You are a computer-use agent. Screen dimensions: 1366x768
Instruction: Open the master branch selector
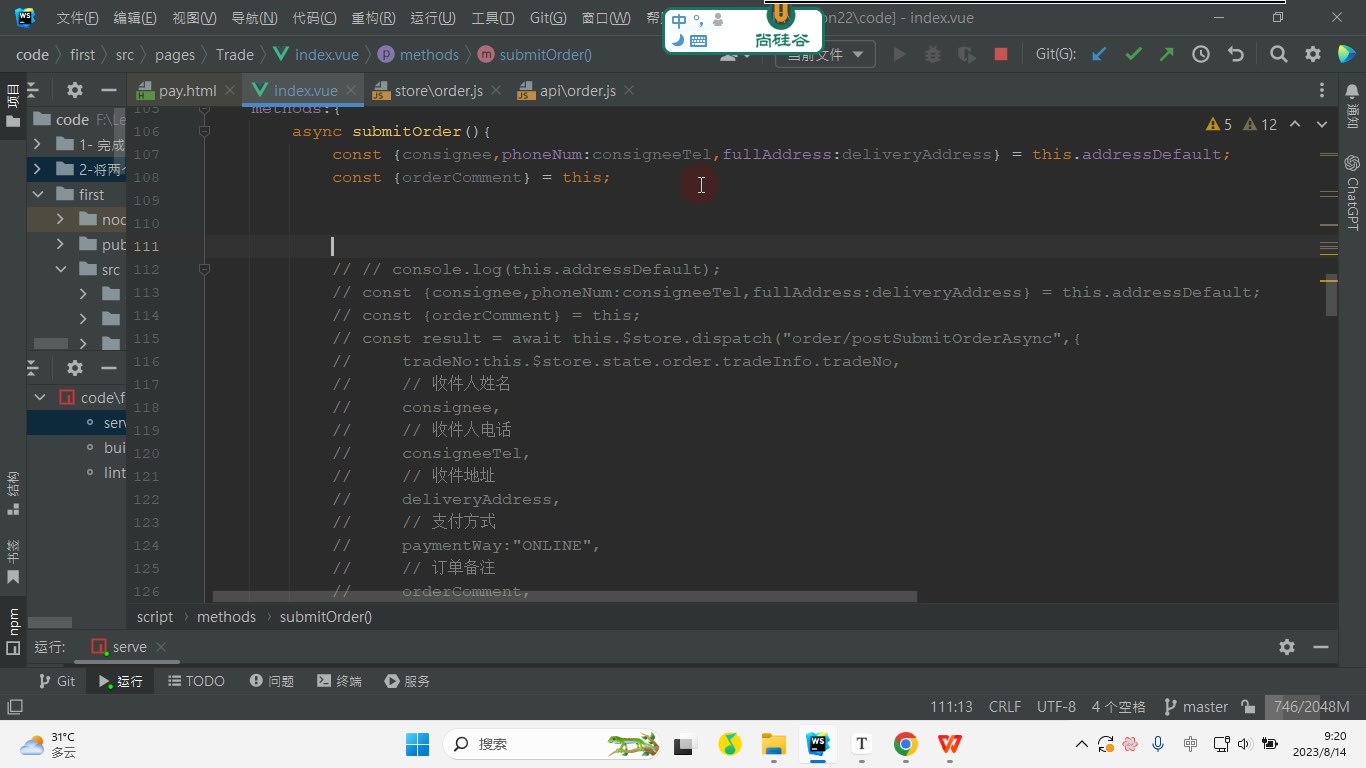pos(1196,706)
